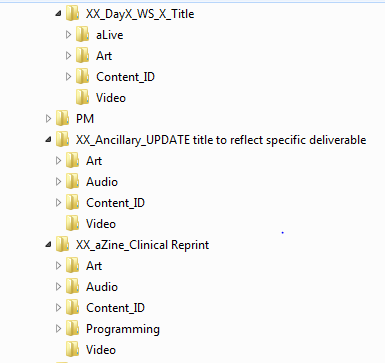Image resolution: width=385 pixels, height=363 pixels.
Task: Click the PM folder icon
Action: pyautogui.click(x=62, y=119)
